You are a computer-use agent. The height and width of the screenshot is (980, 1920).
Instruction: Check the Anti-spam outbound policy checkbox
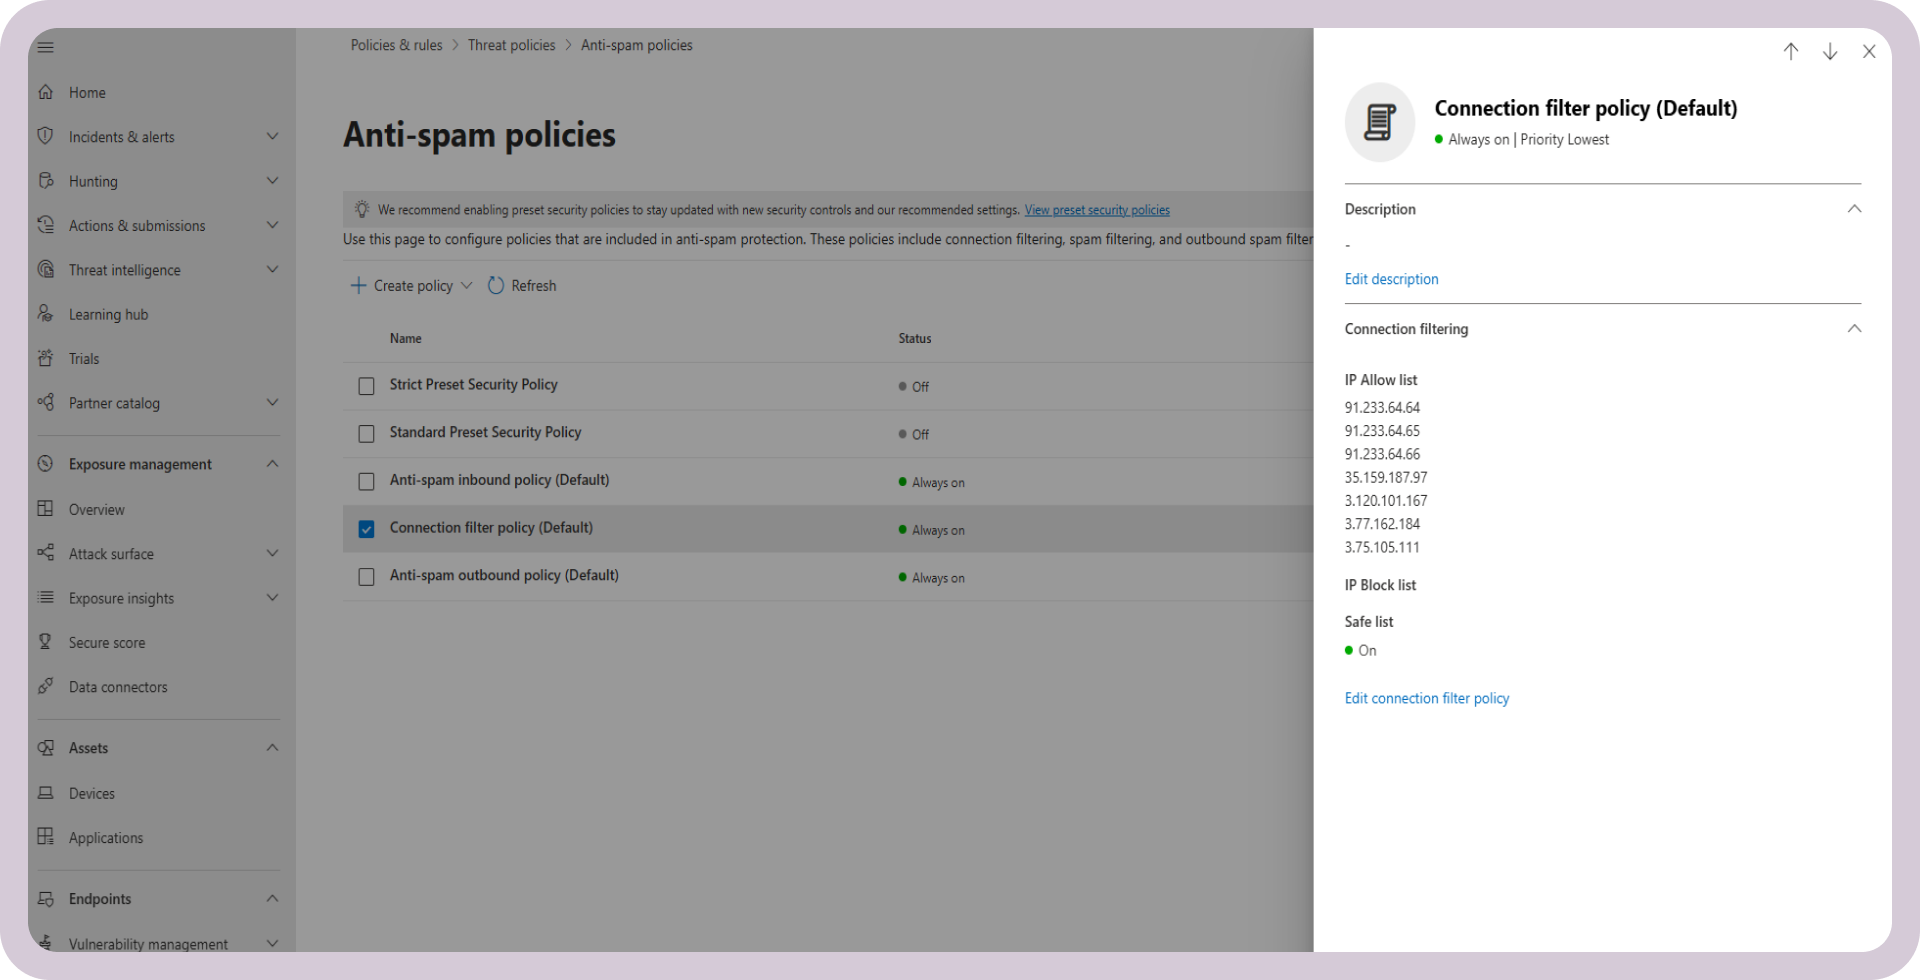[366, 577]
